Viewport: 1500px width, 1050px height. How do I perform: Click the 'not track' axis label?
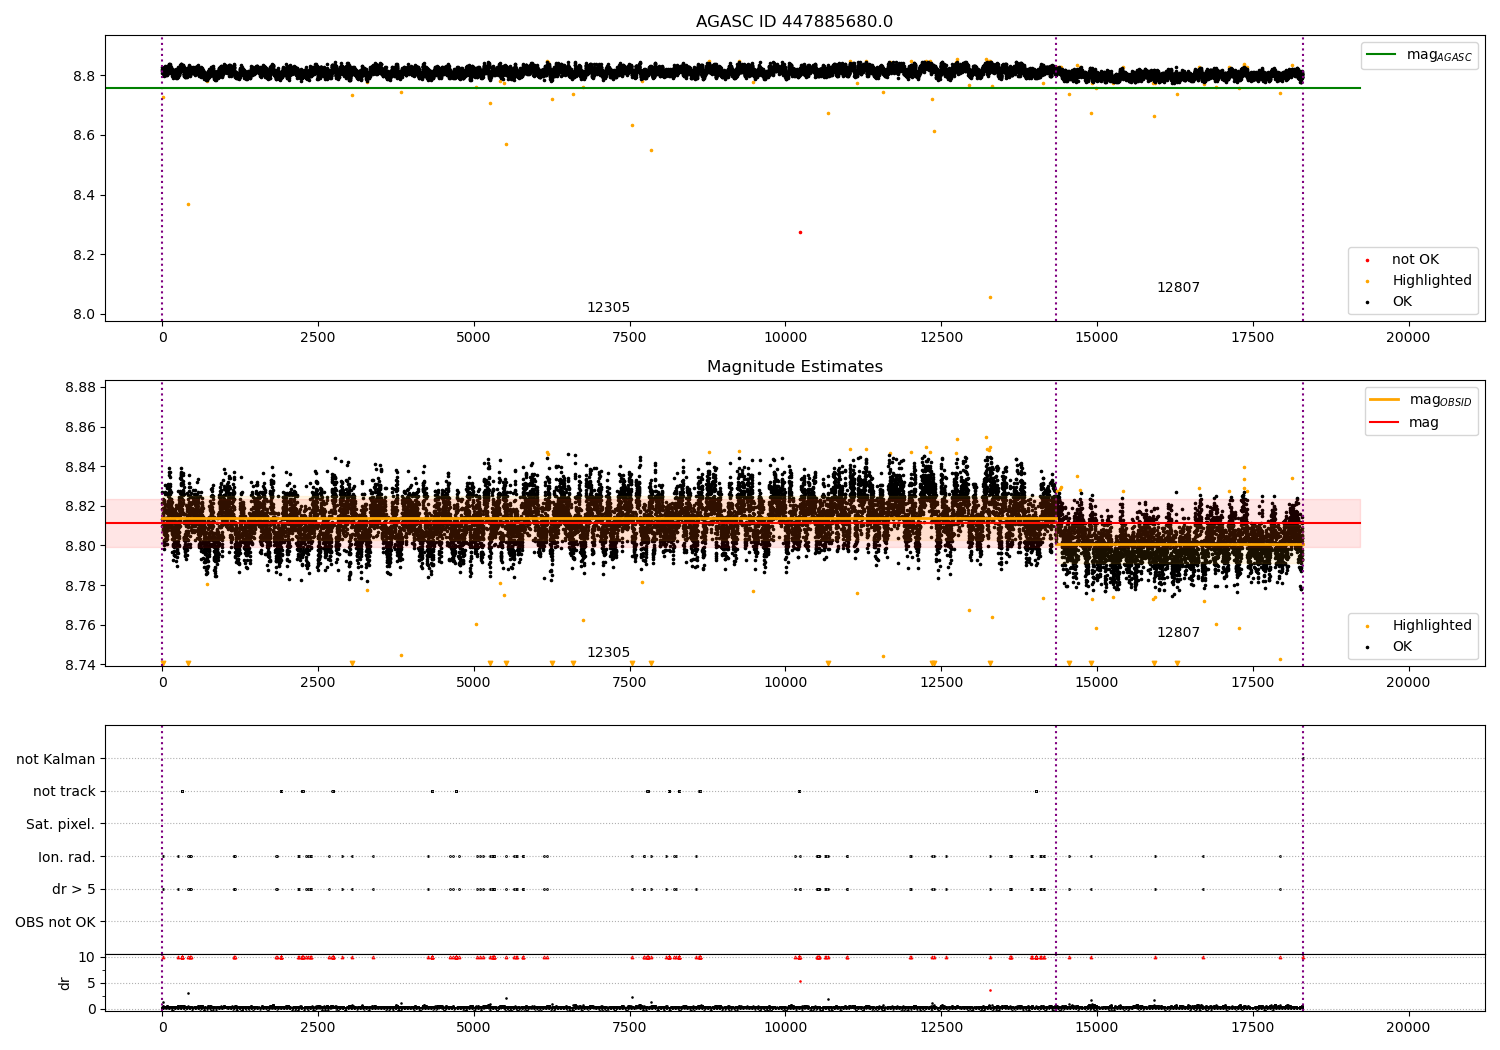pyautogui.click(x=64, y=792)
